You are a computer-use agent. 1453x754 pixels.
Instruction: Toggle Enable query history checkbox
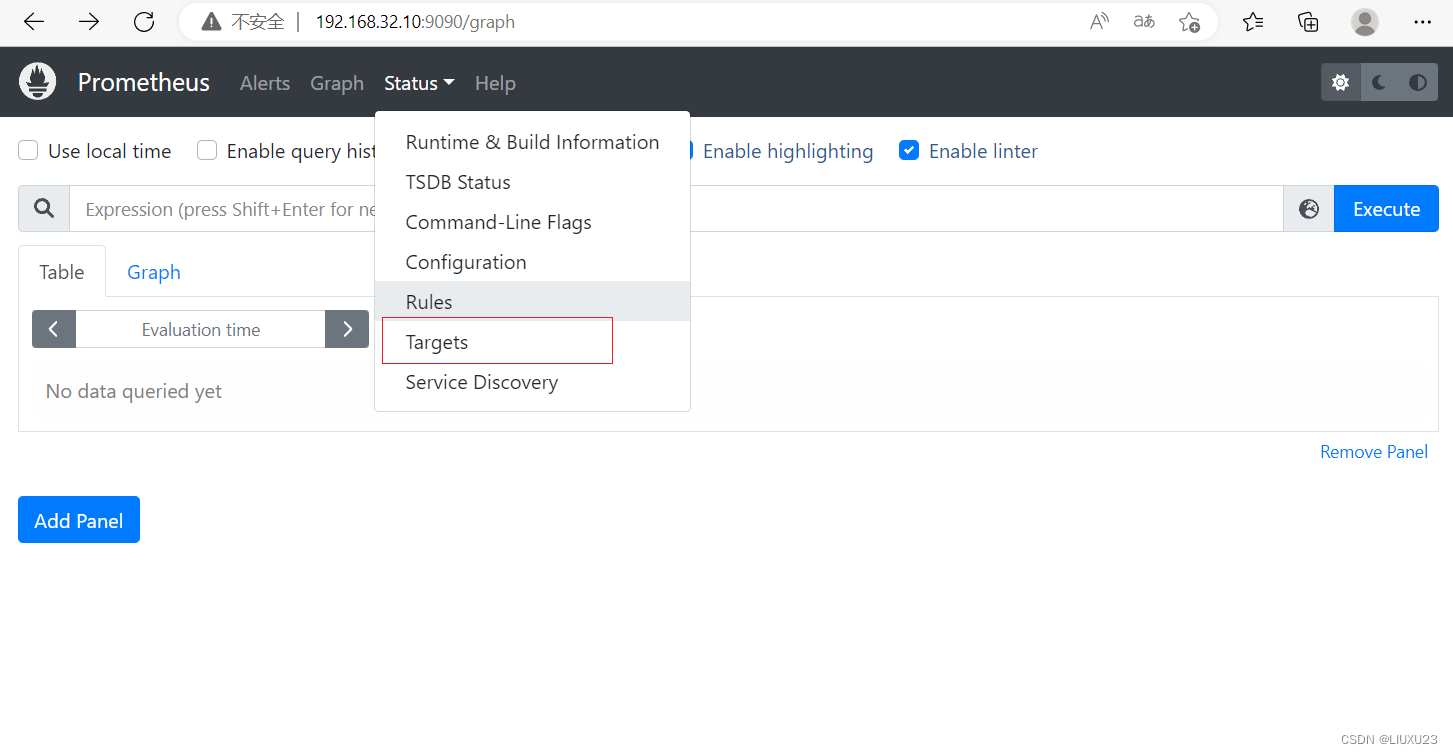pos(207,151)
